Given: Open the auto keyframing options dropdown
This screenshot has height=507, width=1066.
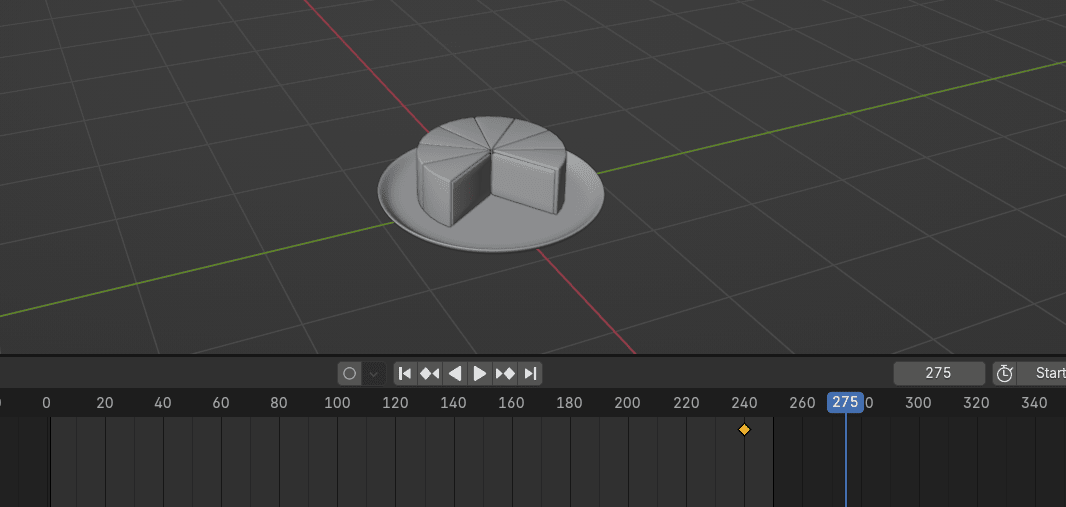Looking at the screenshot, I should pos(374,374).
